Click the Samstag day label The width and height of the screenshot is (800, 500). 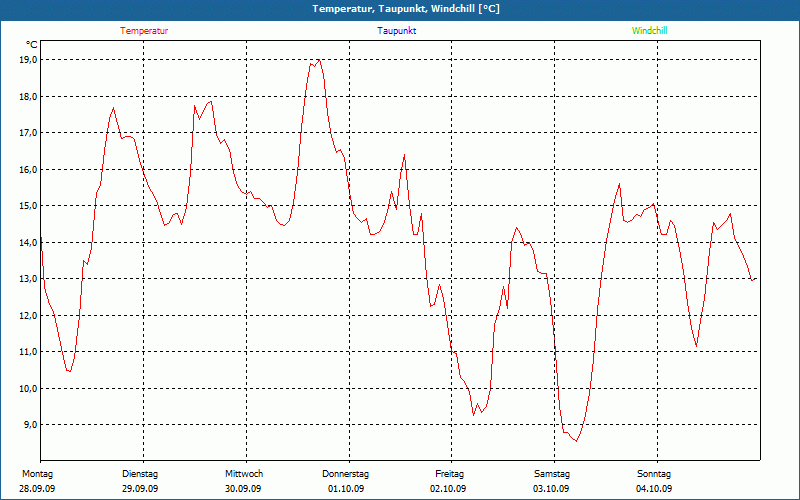coord(552,474)
